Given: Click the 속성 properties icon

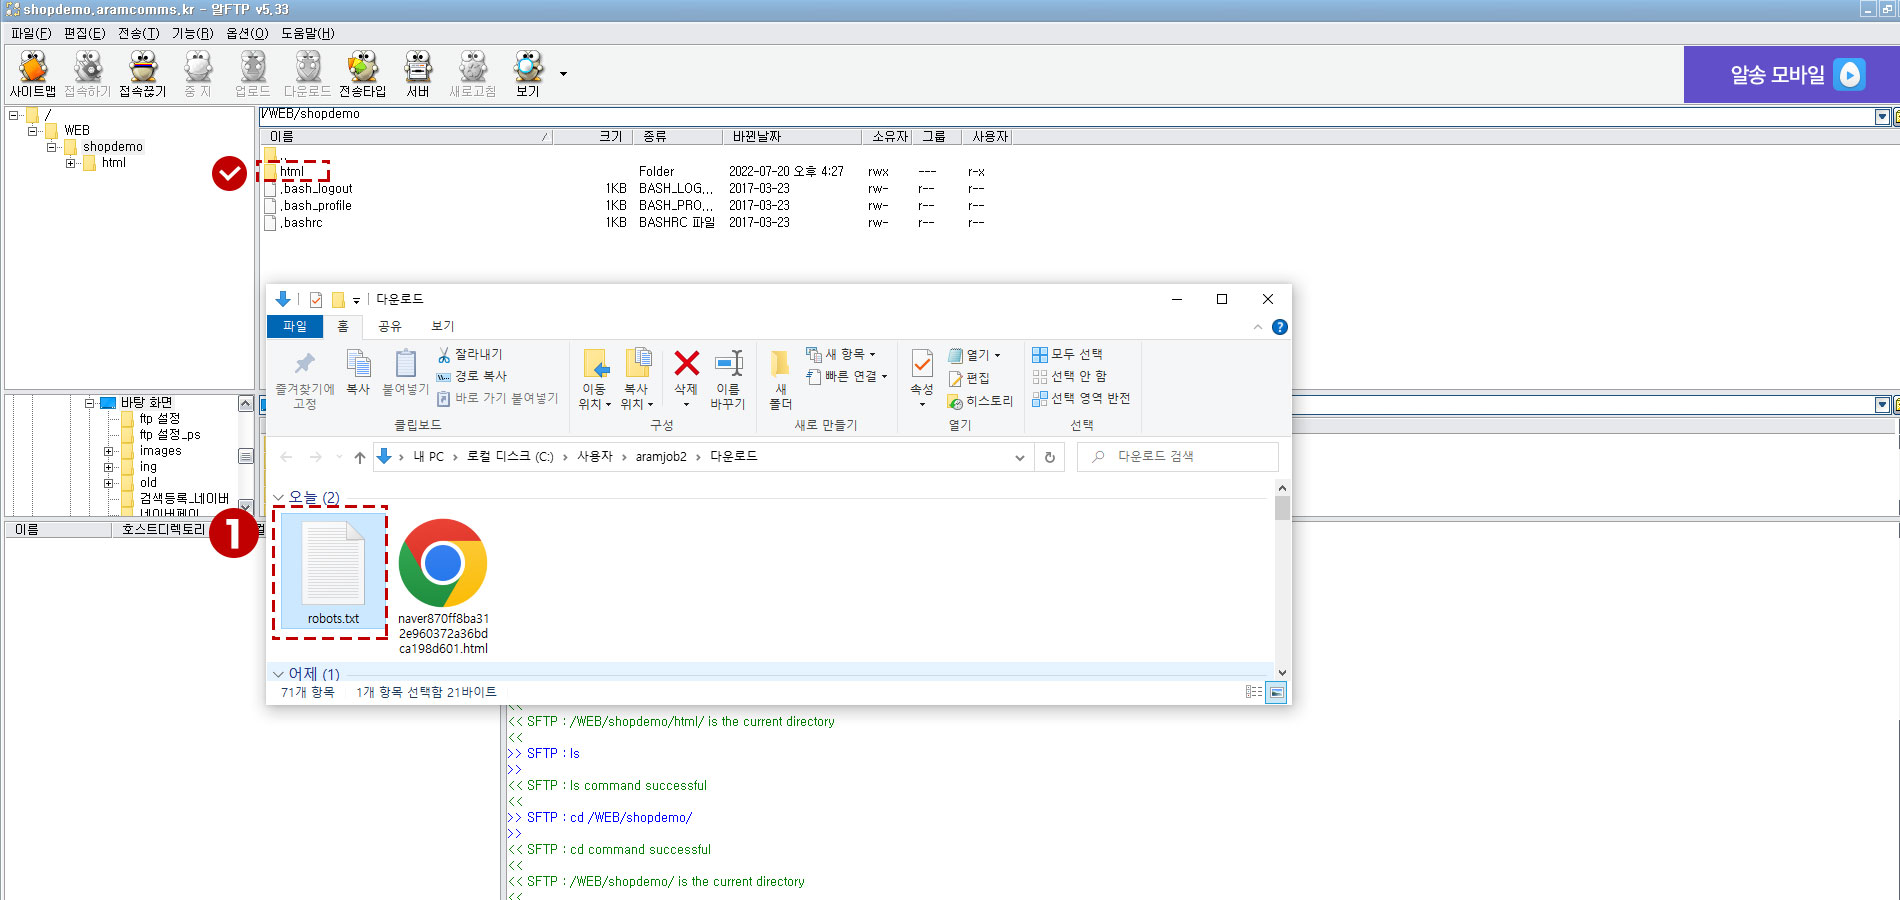Looking at the screenshot, I should tap(922, 378).
